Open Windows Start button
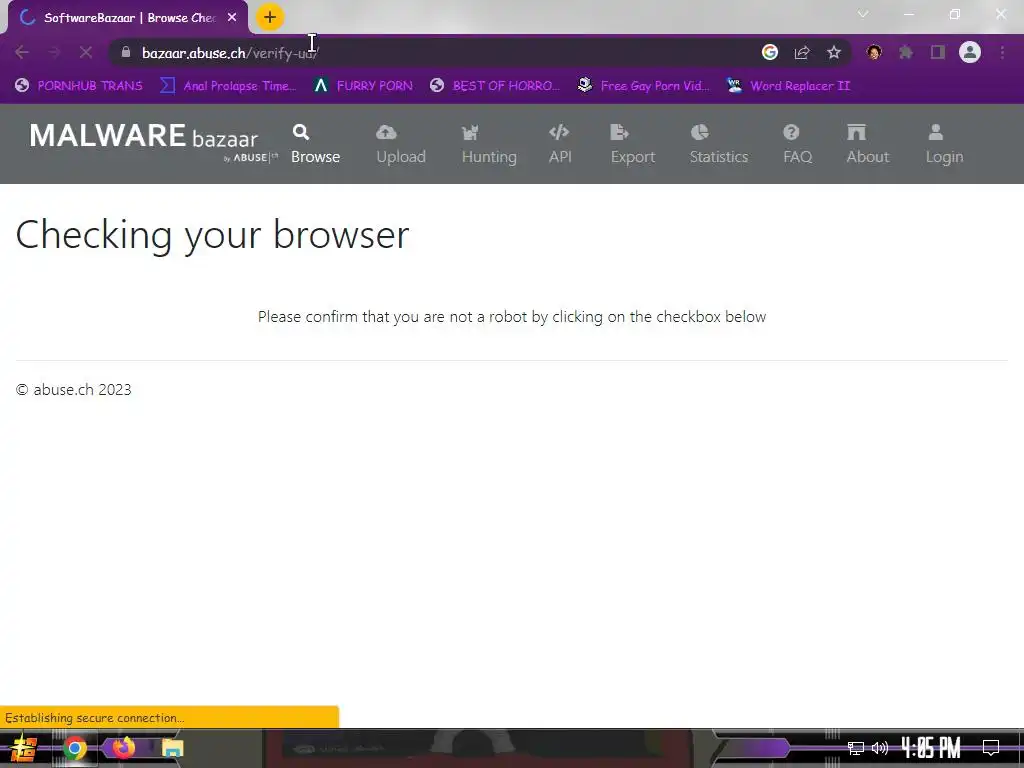This screenshot has width=1024, height=768. click(24, 748)
